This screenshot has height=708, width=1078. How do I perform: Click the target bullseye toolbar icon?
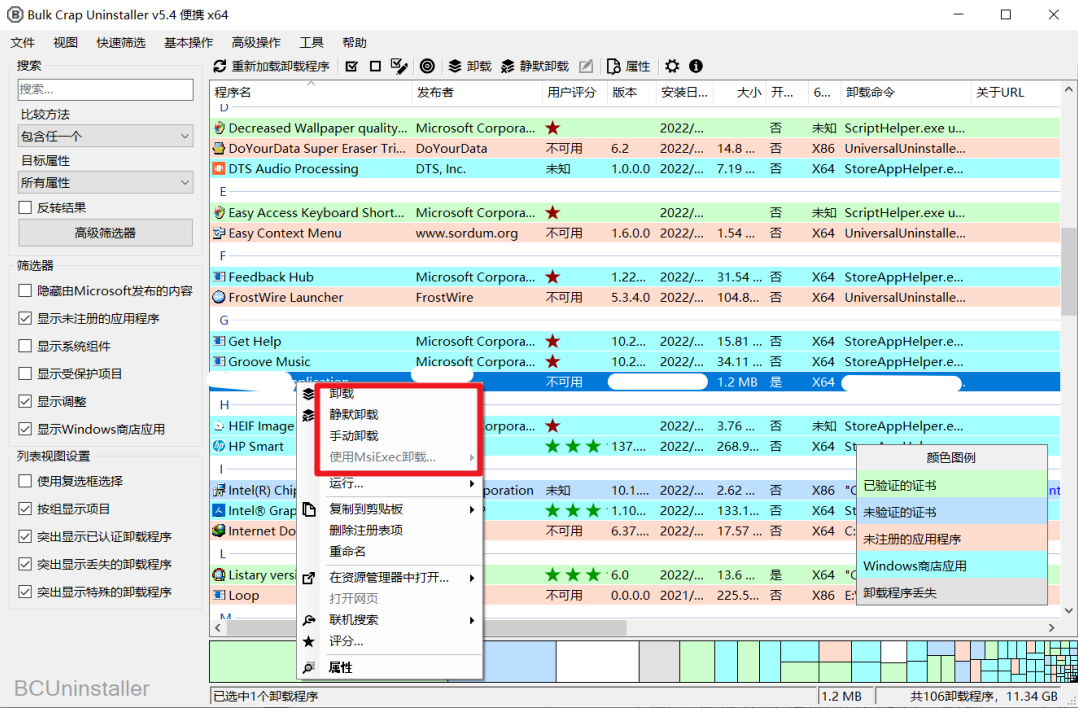[427, 66]
